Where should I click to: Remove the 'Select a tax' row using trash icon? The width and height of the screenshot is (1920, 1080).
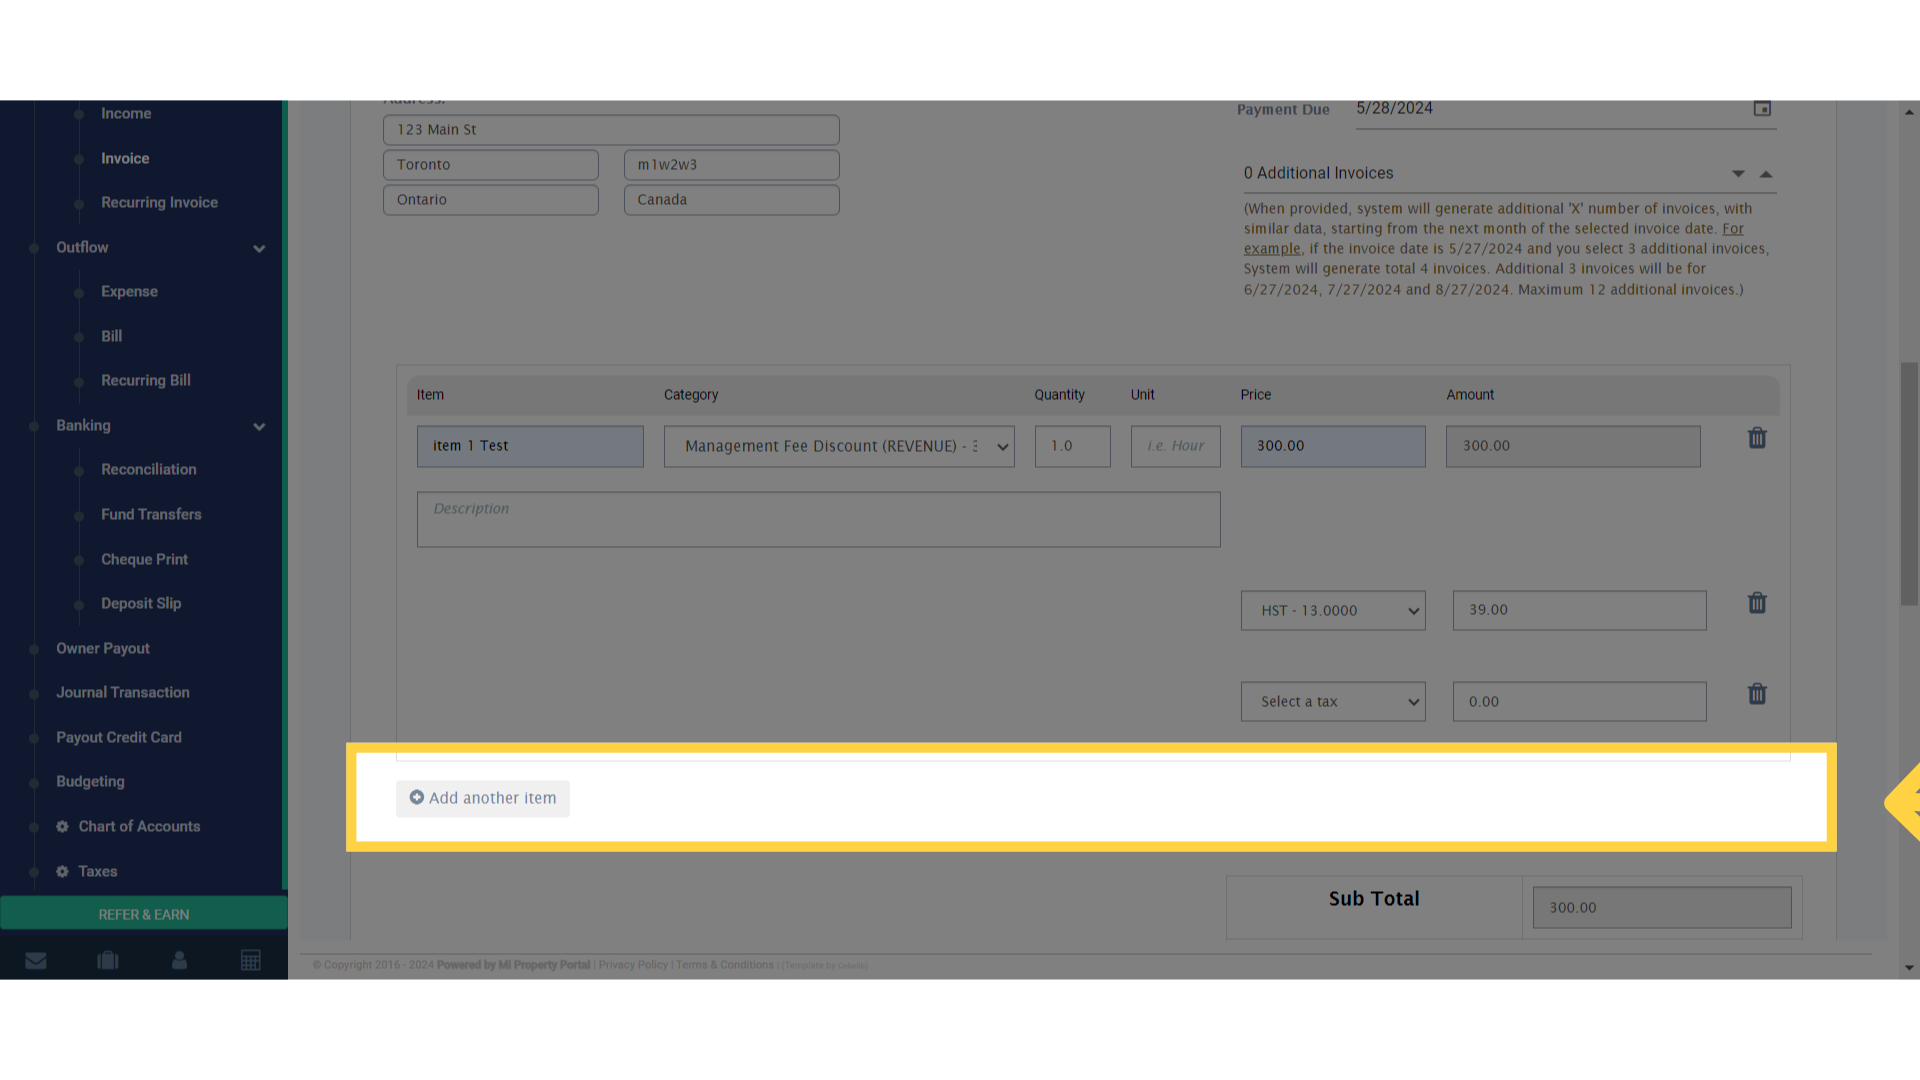pyautogui.click(x=1757, y=694)
